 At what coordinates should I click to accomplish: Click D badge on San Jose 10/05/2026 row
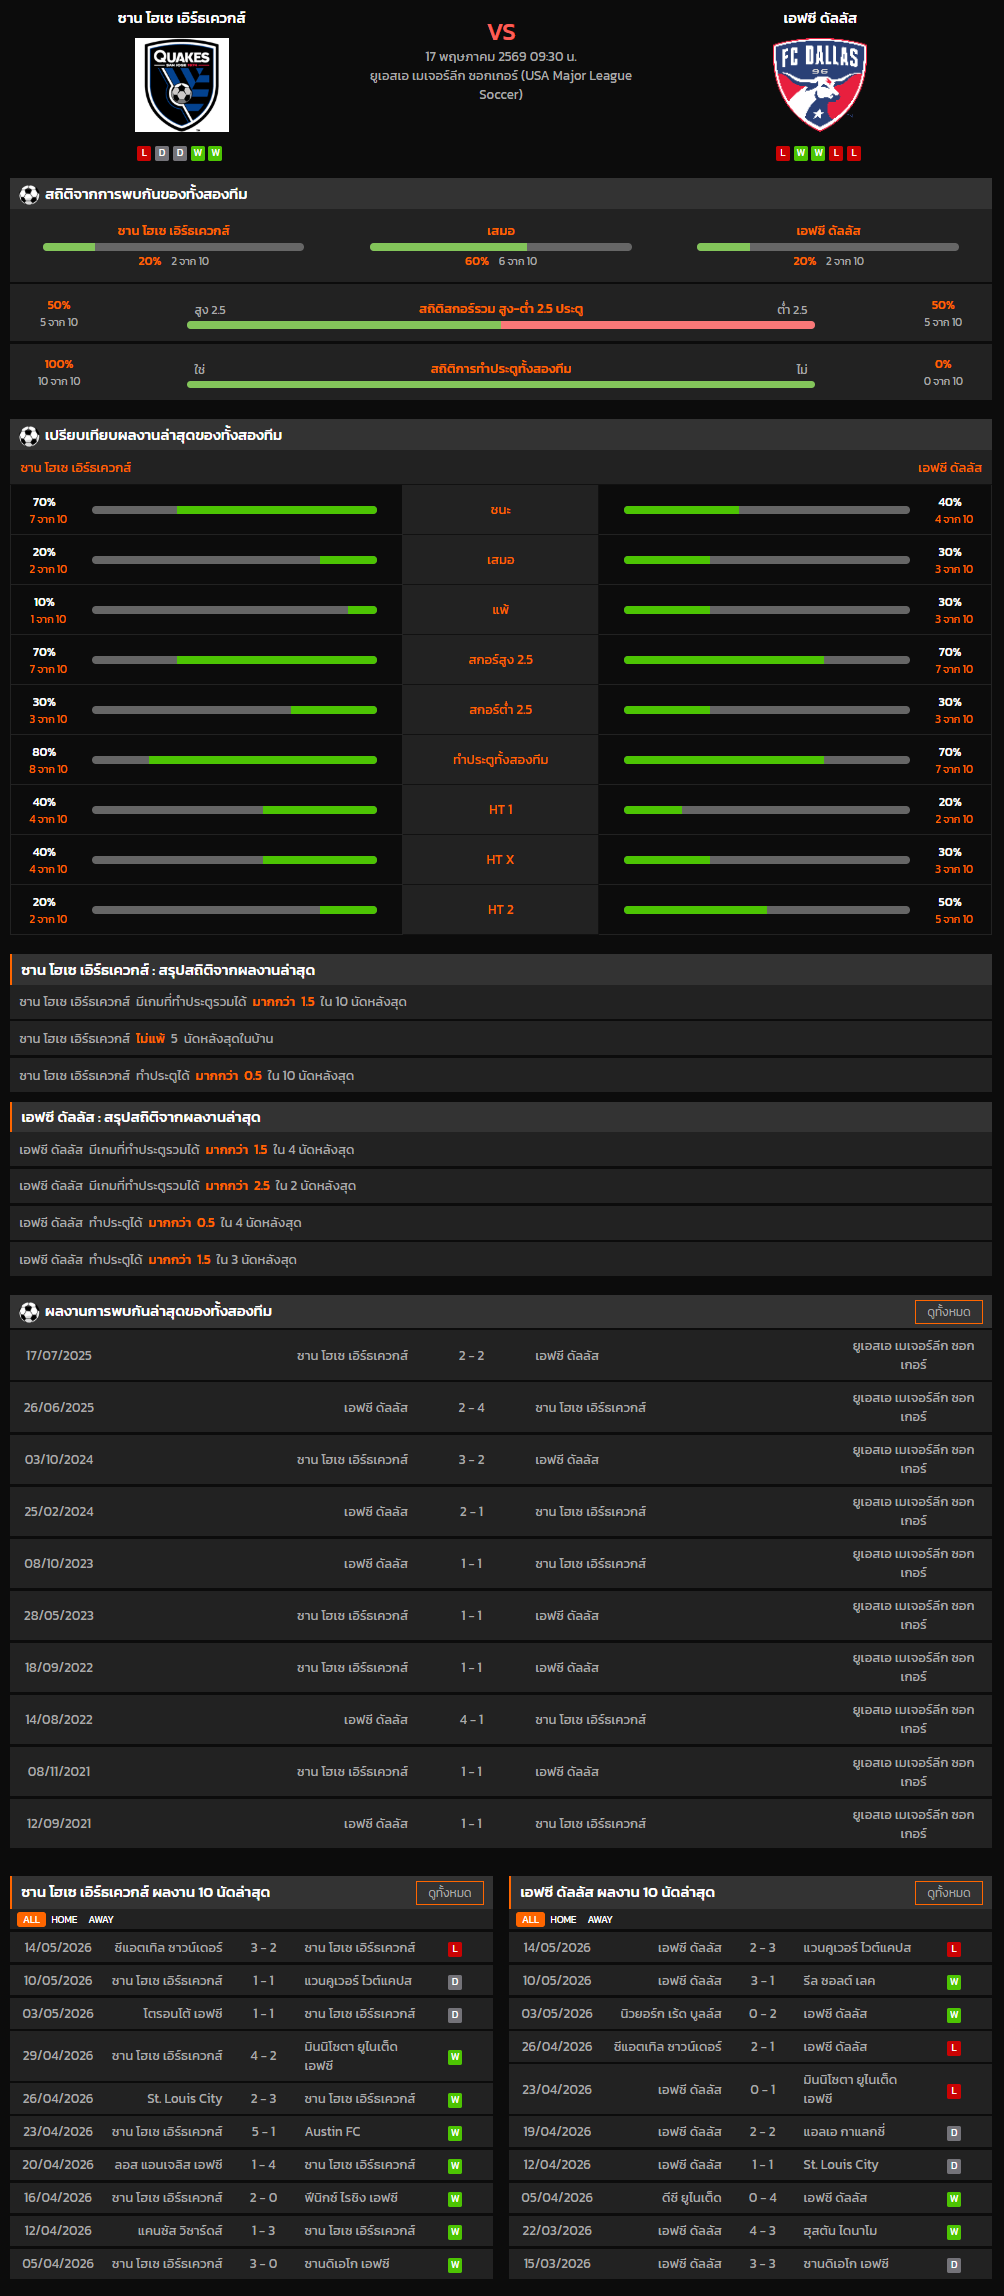pos(455,1982)
